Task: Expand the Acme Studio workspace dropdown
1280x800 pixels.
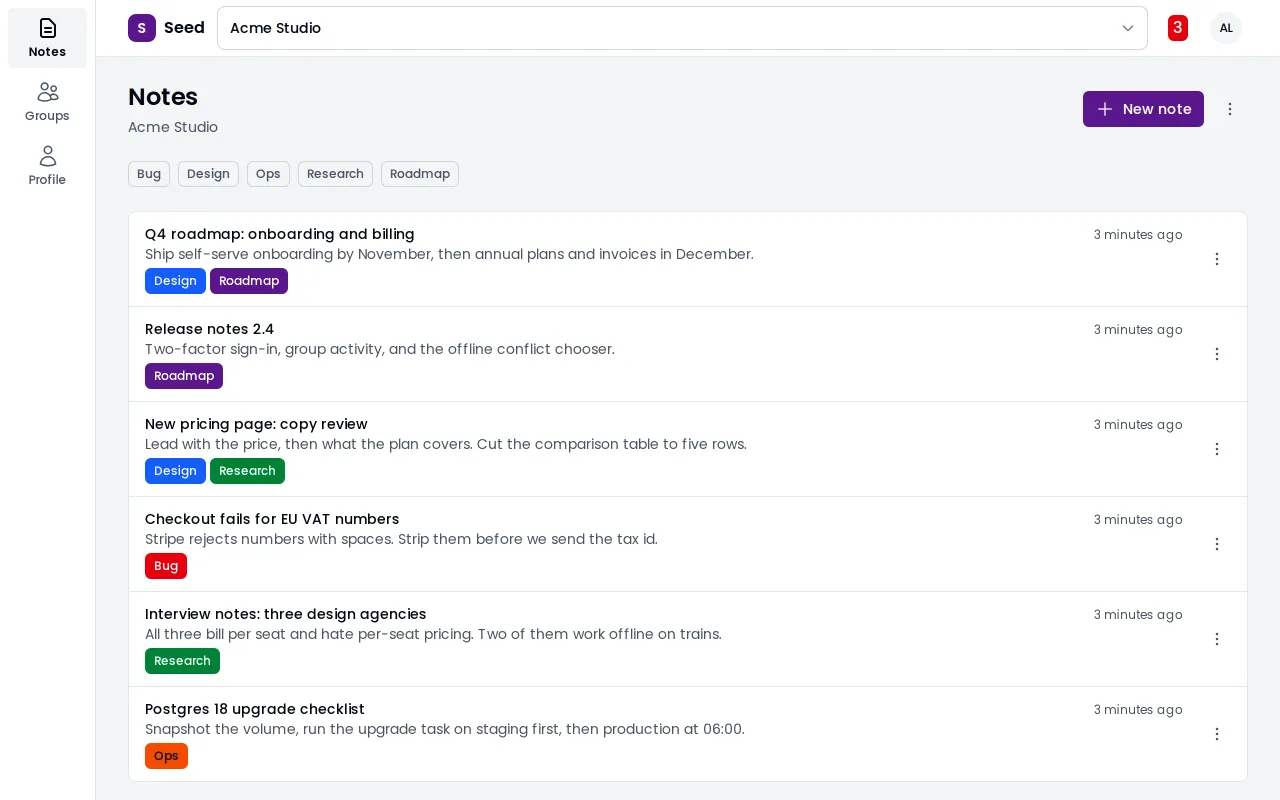Action: tap(682, 28)
